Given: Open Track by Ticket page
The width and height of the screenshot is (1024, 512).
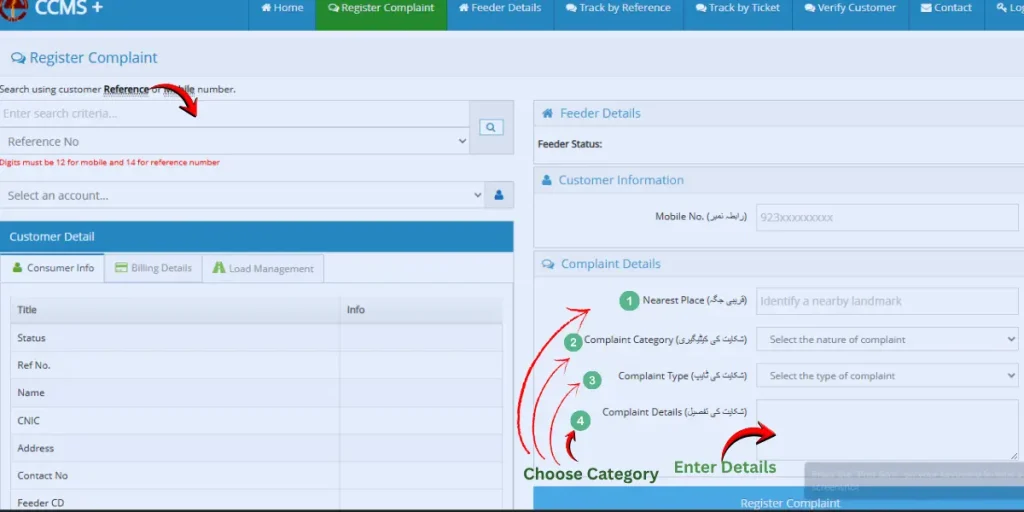Looking at the screenshot, I should 738,8.
